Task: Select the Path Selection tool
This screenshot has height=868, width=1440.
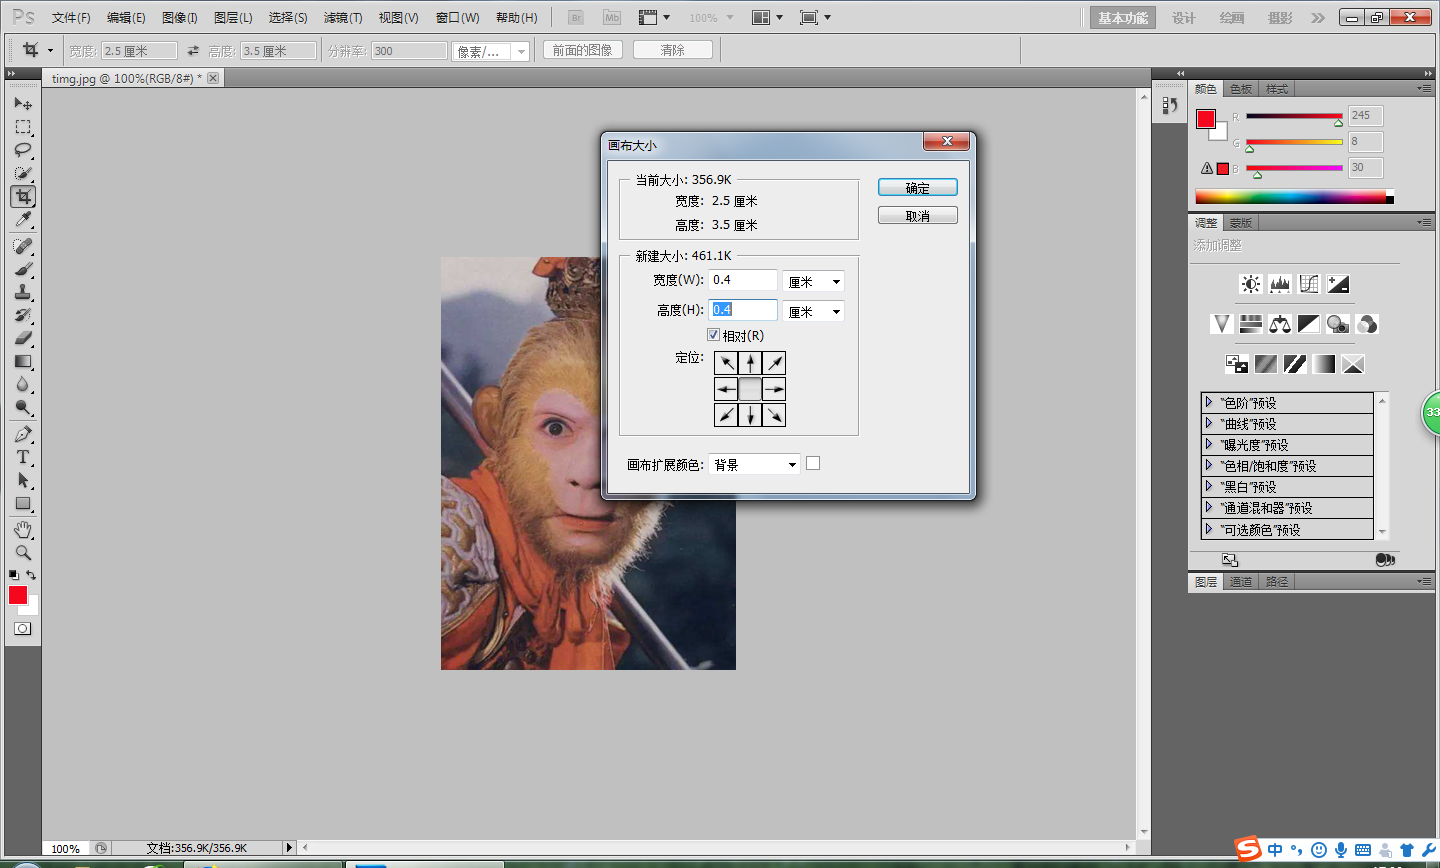Action: (x=23, y=480)
